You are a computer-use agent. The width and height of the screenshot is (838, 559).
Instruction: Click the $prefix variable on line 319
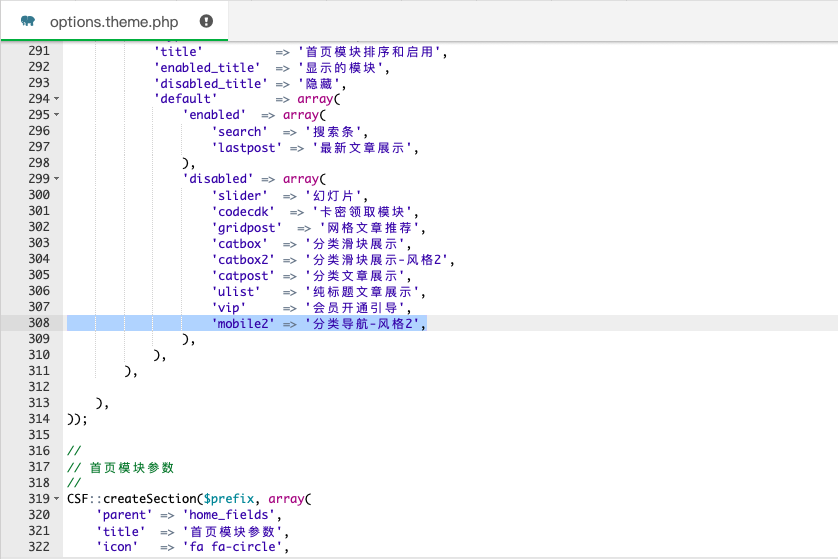228,499
